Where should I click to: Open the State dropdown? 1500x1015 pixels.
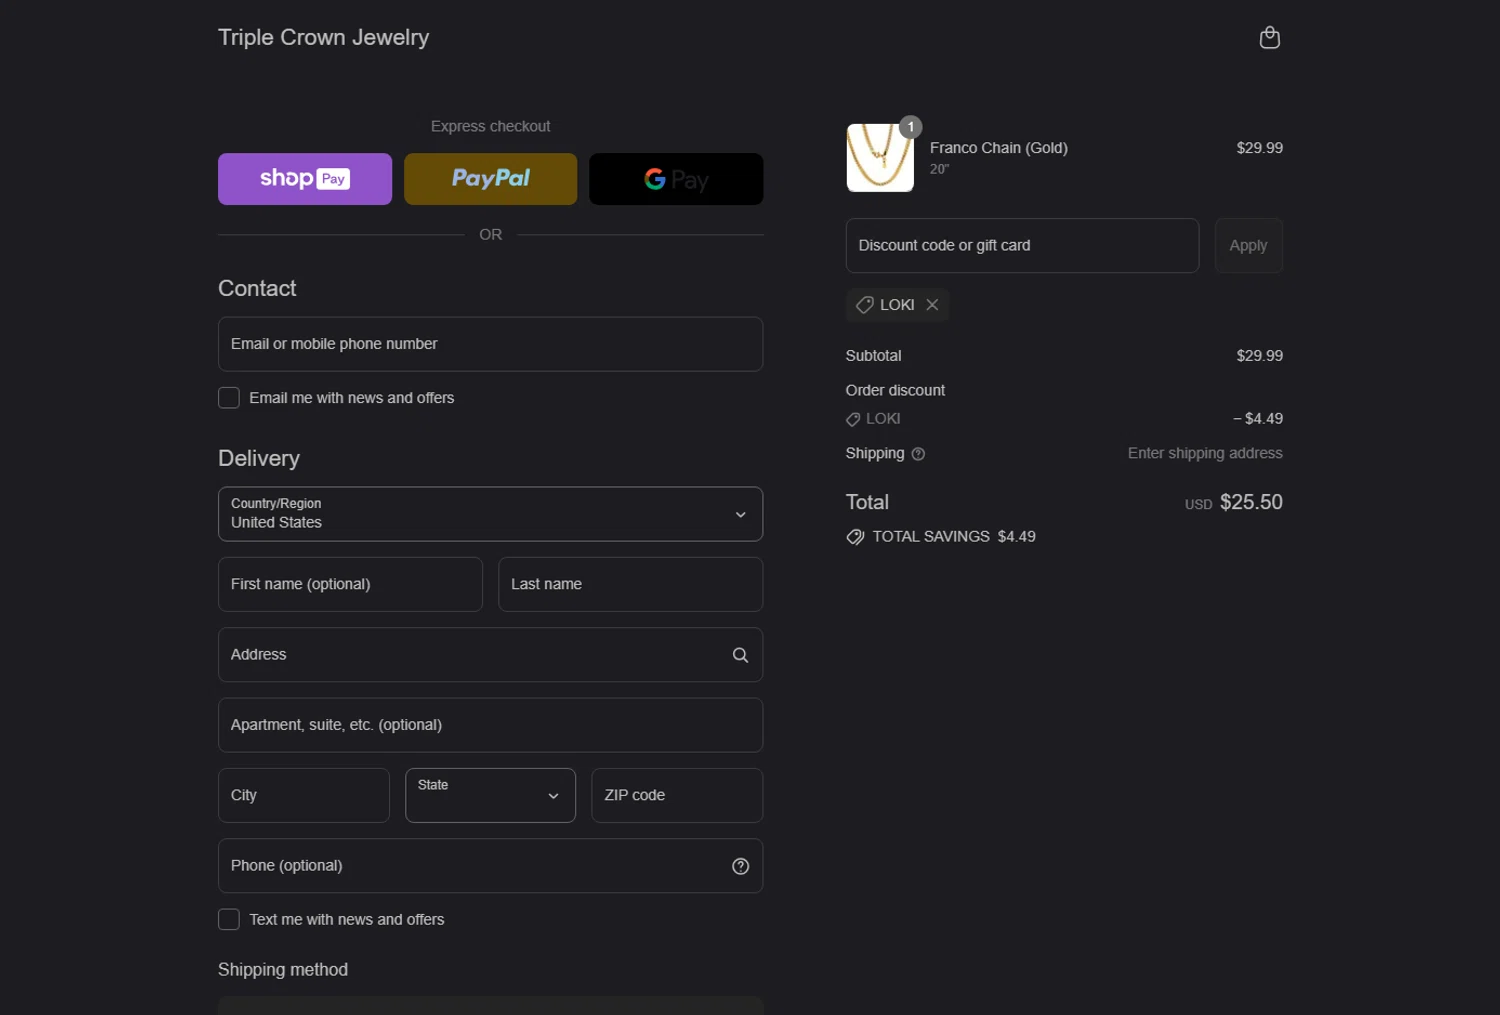pyautogui.click(x=490, y=796)
